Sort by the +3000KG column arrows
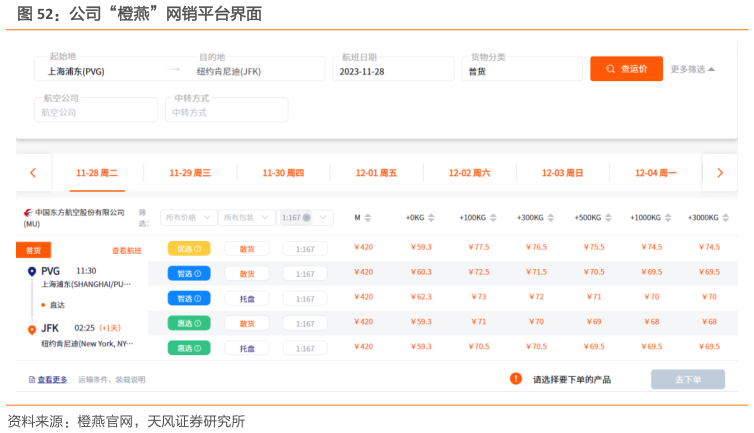The width and height of the screenshot is (754, 433). click(x=726, y=217)
